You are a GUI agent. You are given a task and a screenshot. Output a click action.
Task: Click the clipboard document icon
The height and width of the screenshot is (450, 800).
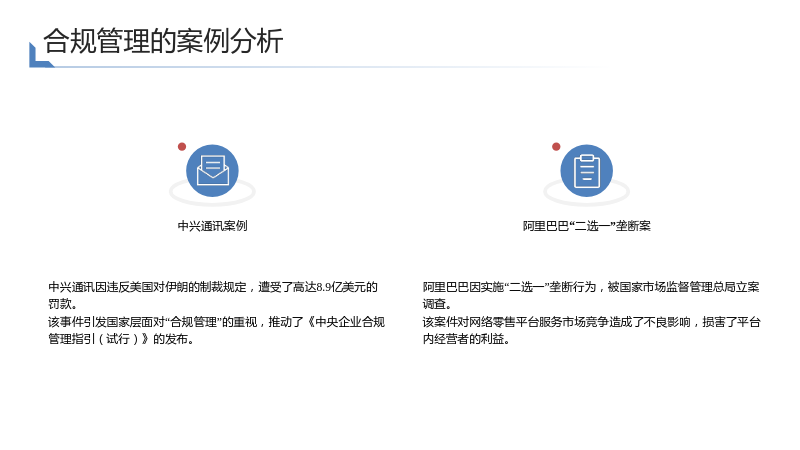click(x=587, y=170)
